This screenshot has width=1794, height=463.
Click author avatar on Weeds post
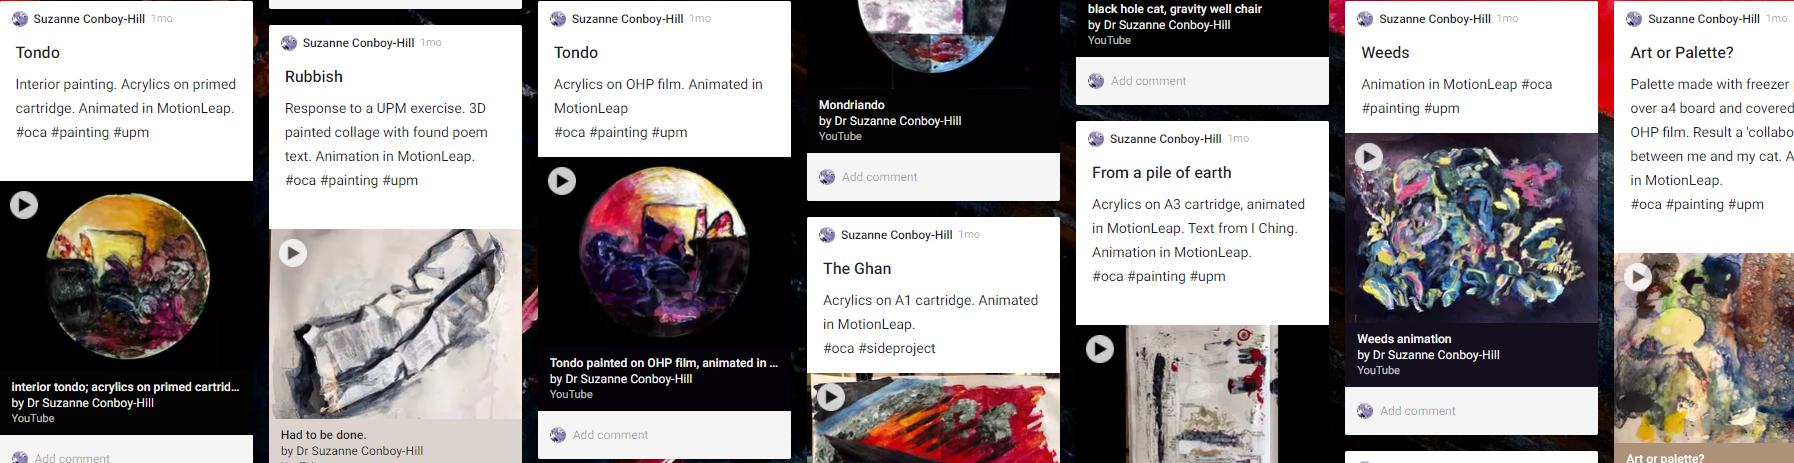(1365, 19)
